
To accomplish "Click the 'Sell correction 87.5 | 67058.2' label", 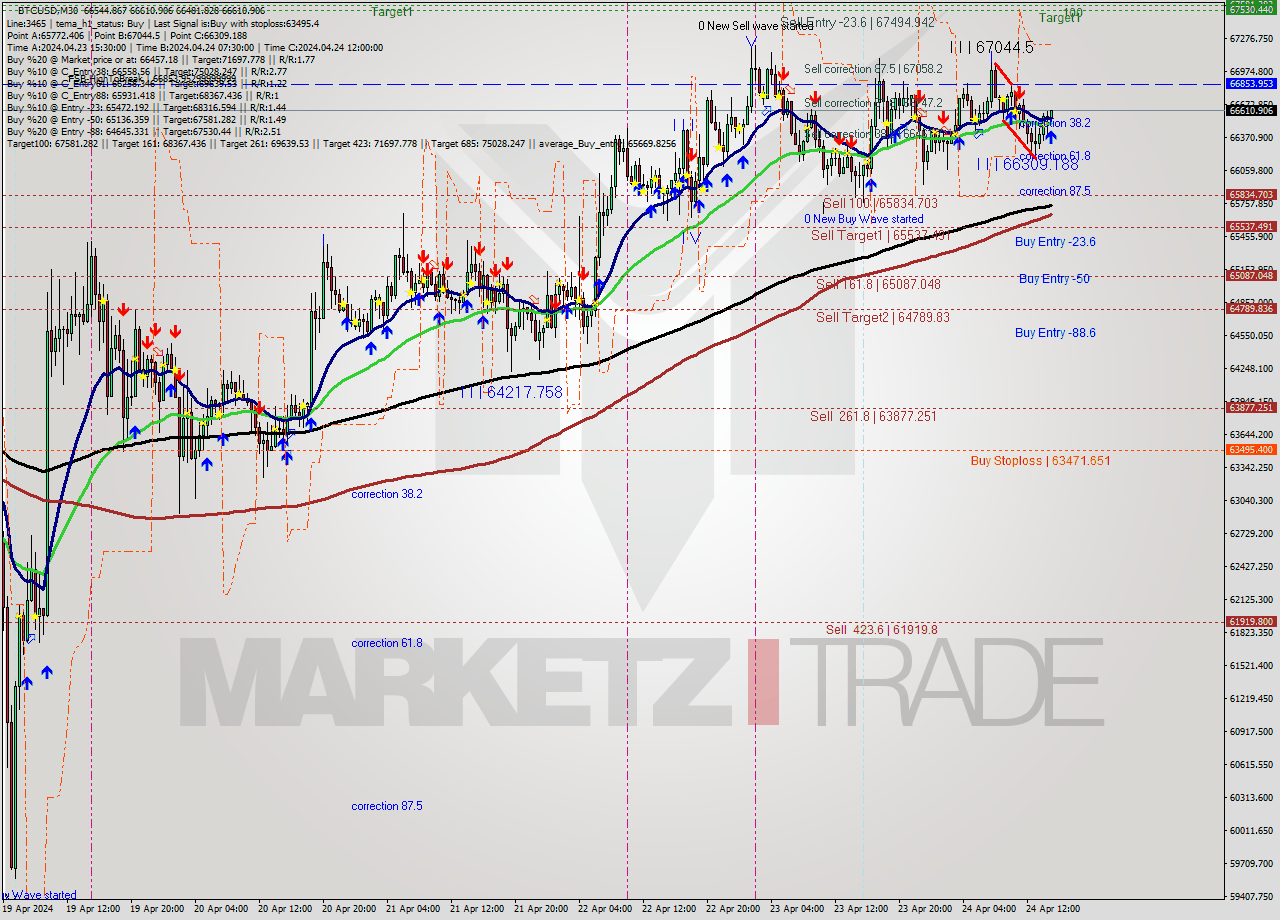I will click(873, 69).
